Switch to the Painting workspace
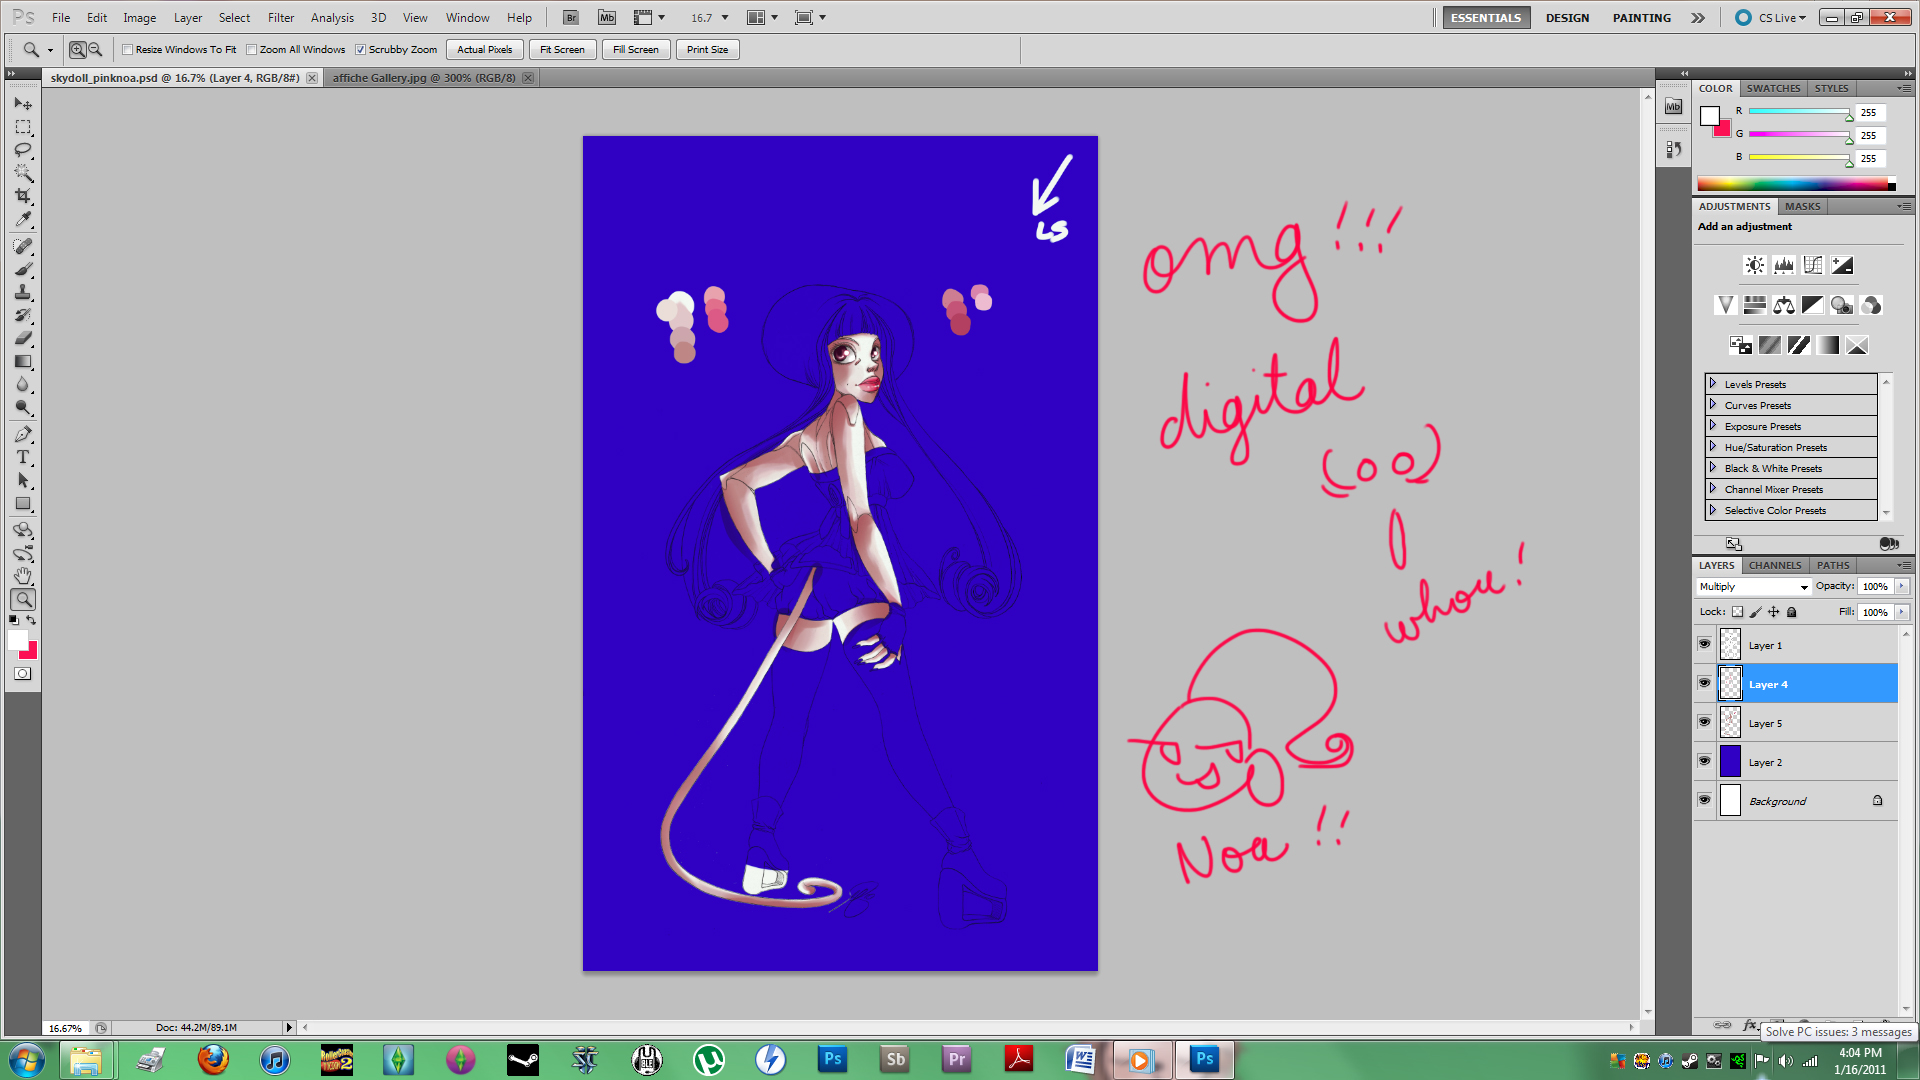 [1641, 18]
